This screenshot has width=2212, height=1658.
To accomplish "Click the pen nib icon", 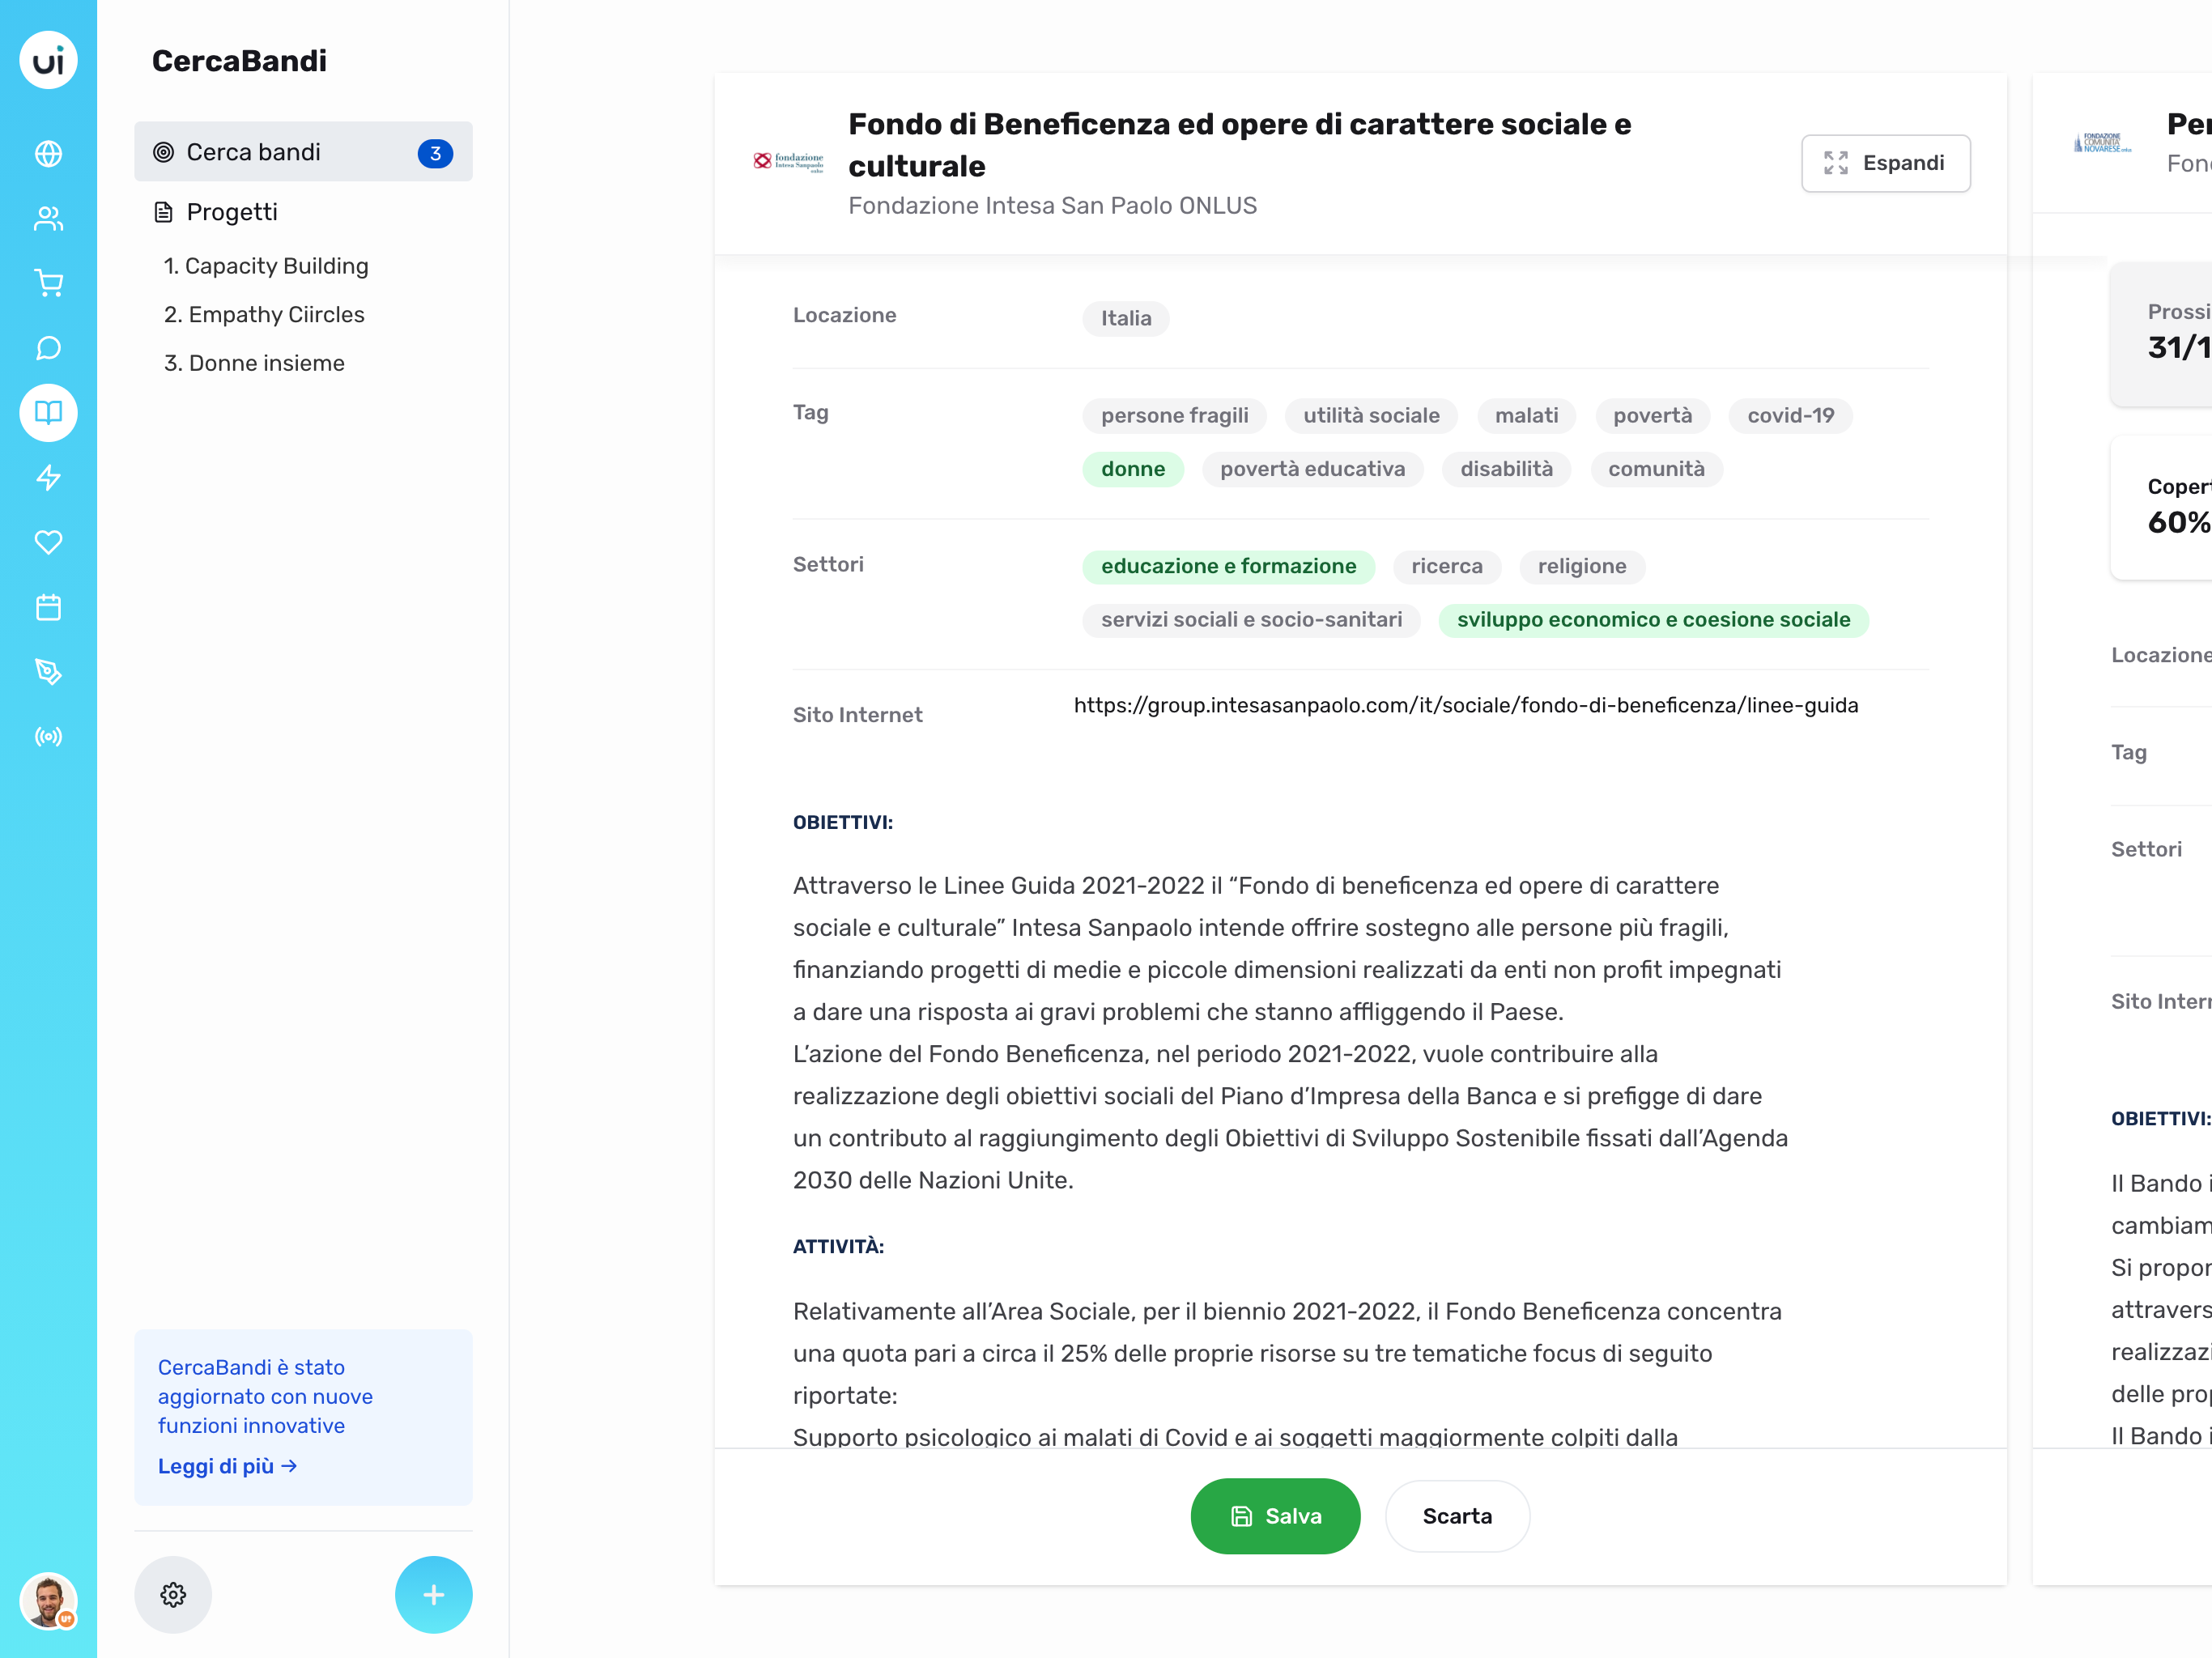I will [48, 671].
